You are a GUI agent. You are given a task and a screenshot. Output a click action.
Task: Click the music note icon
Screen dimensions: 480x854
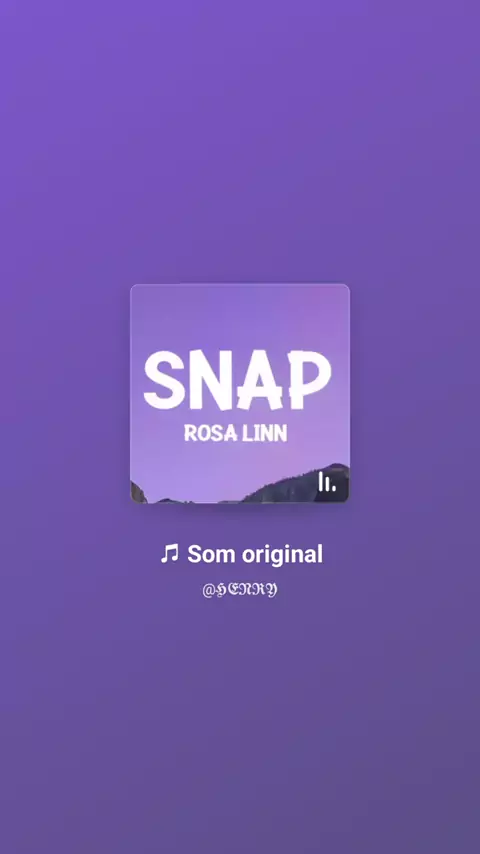click(169, 554)
